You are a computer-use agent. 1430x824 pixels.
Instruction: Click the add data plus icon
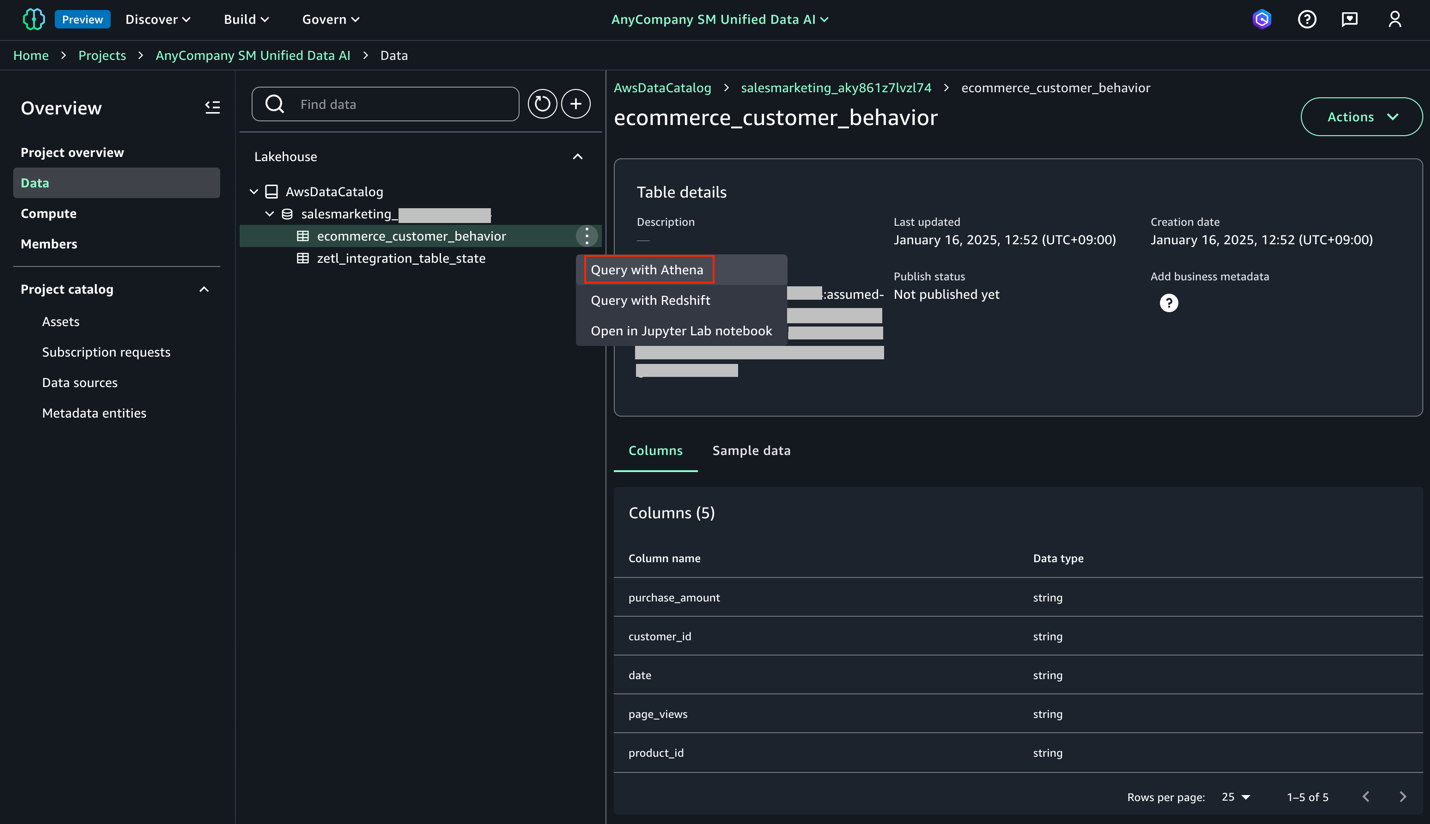[x=576, y=104]
